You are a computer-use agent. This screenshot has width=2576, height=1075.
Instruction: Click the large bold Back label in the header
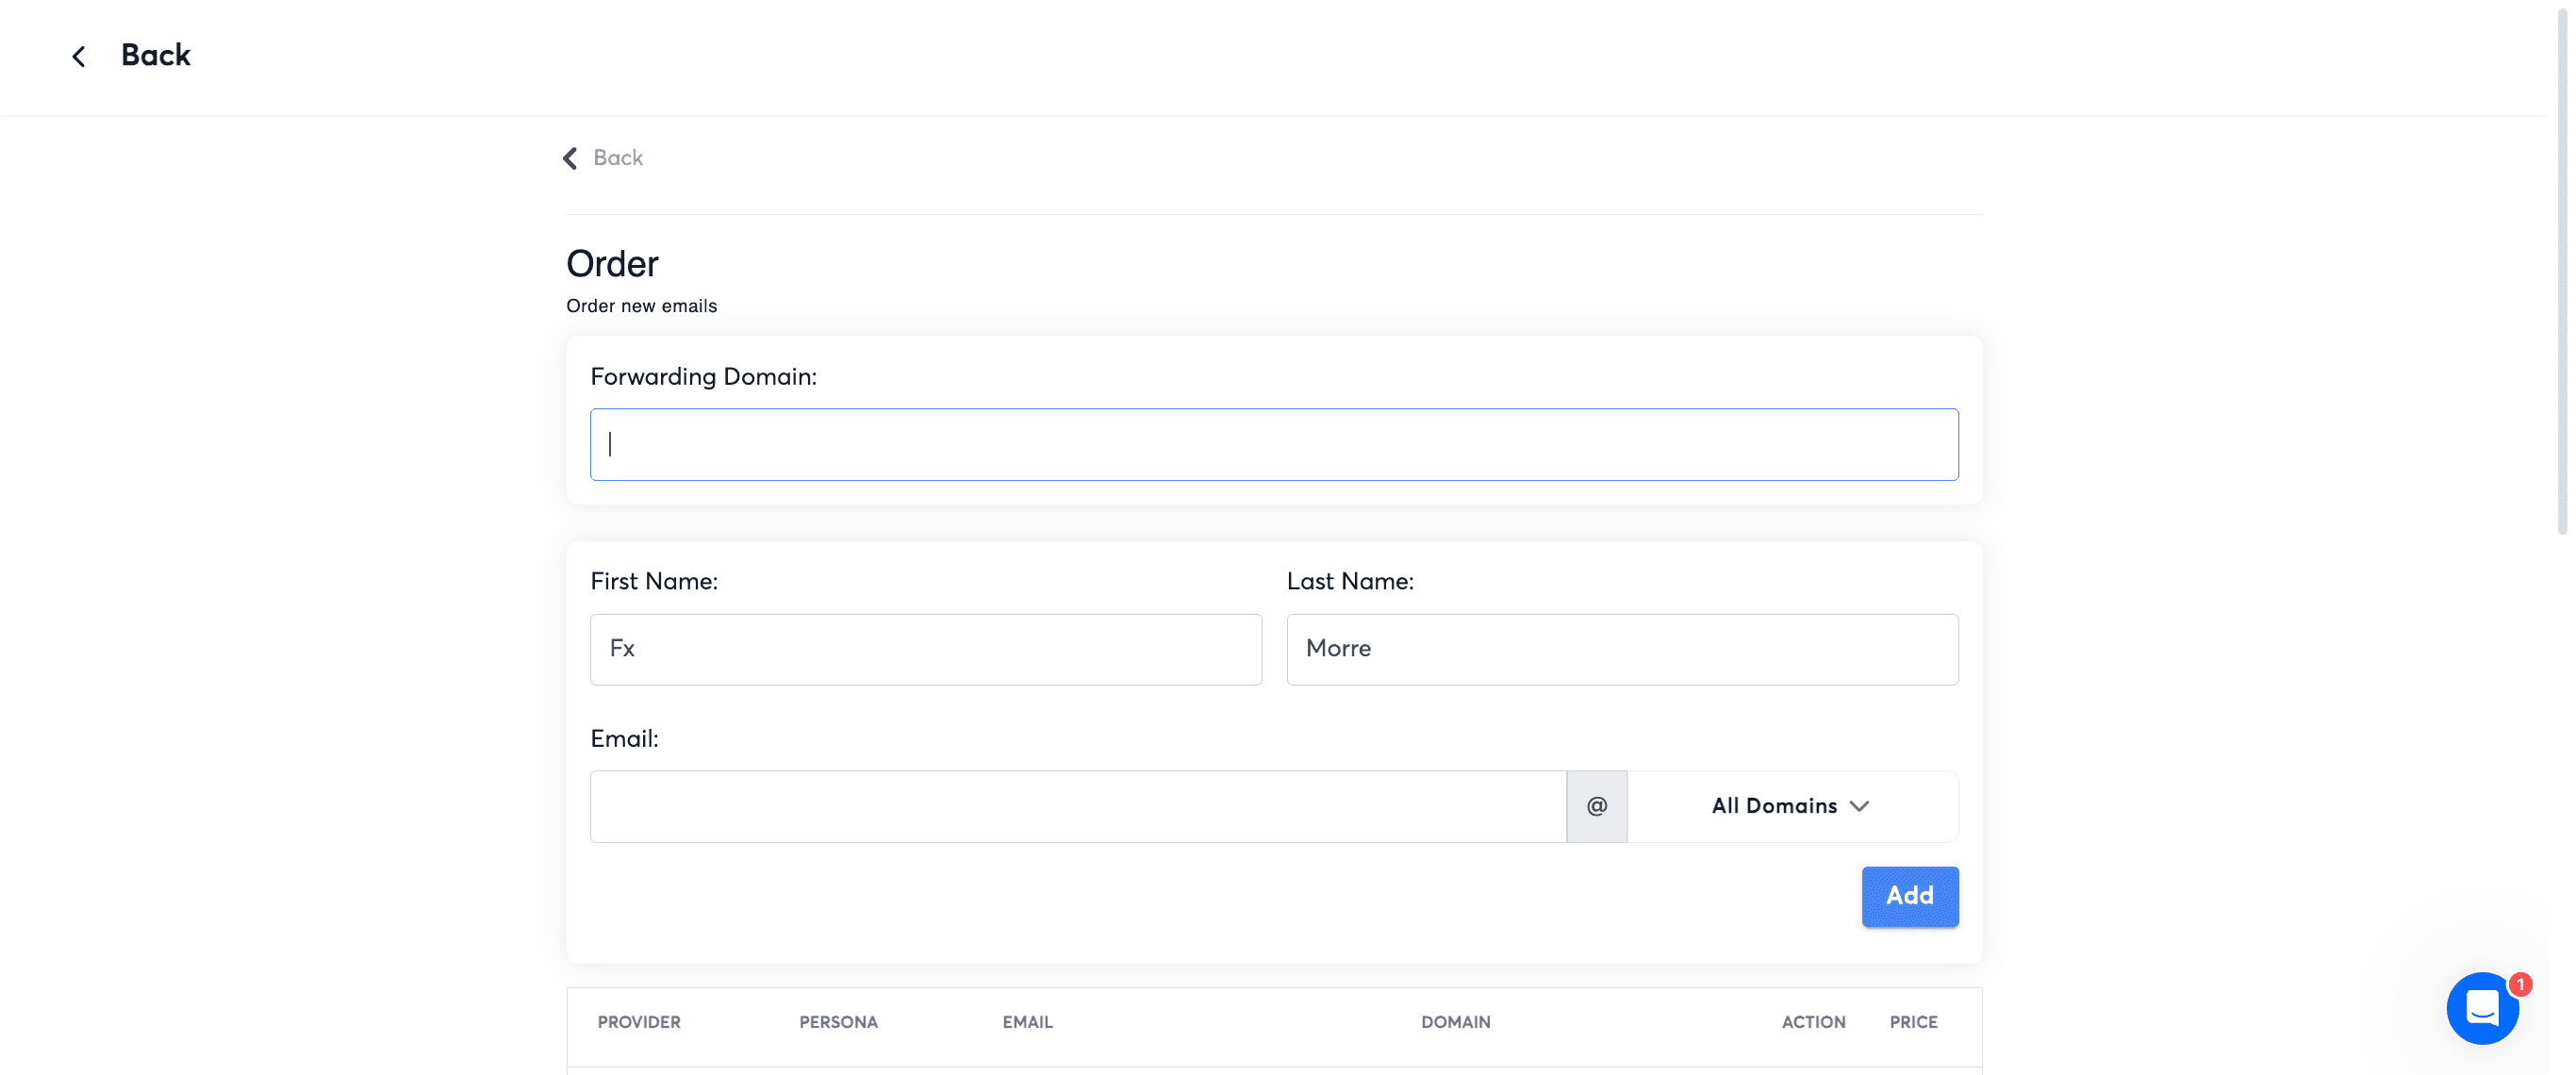[x=156, y=55]
